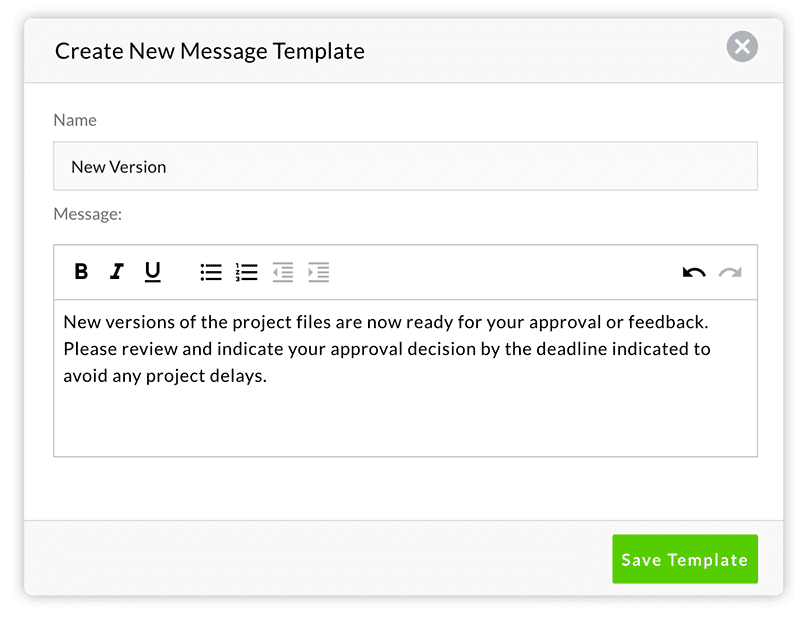Insert a bulleted list
This screenshot has width=800, height=620.
[211, 272]
